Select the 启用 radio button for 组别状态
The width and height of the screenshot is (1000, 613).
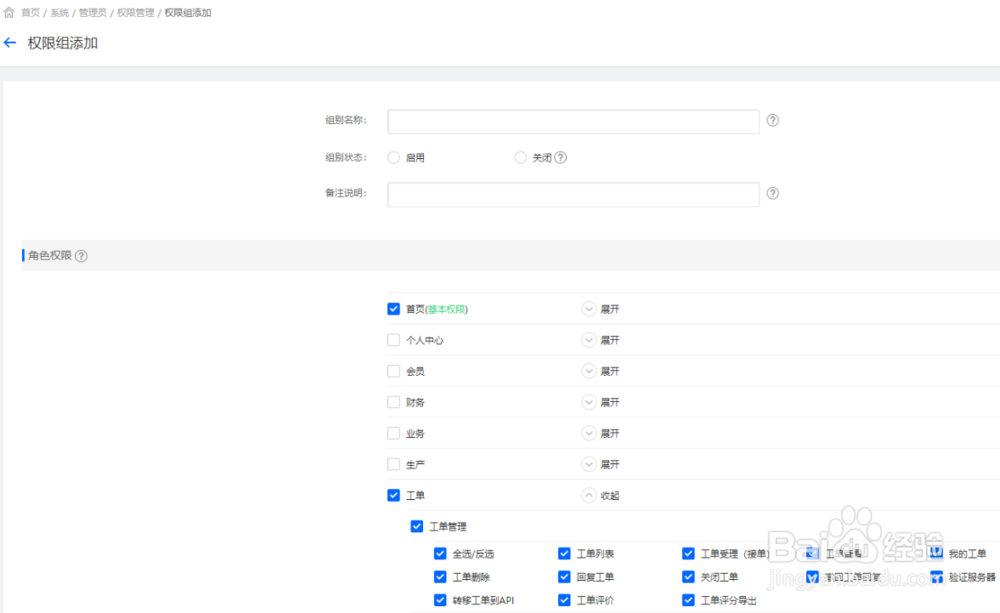[x=394, y=157]
